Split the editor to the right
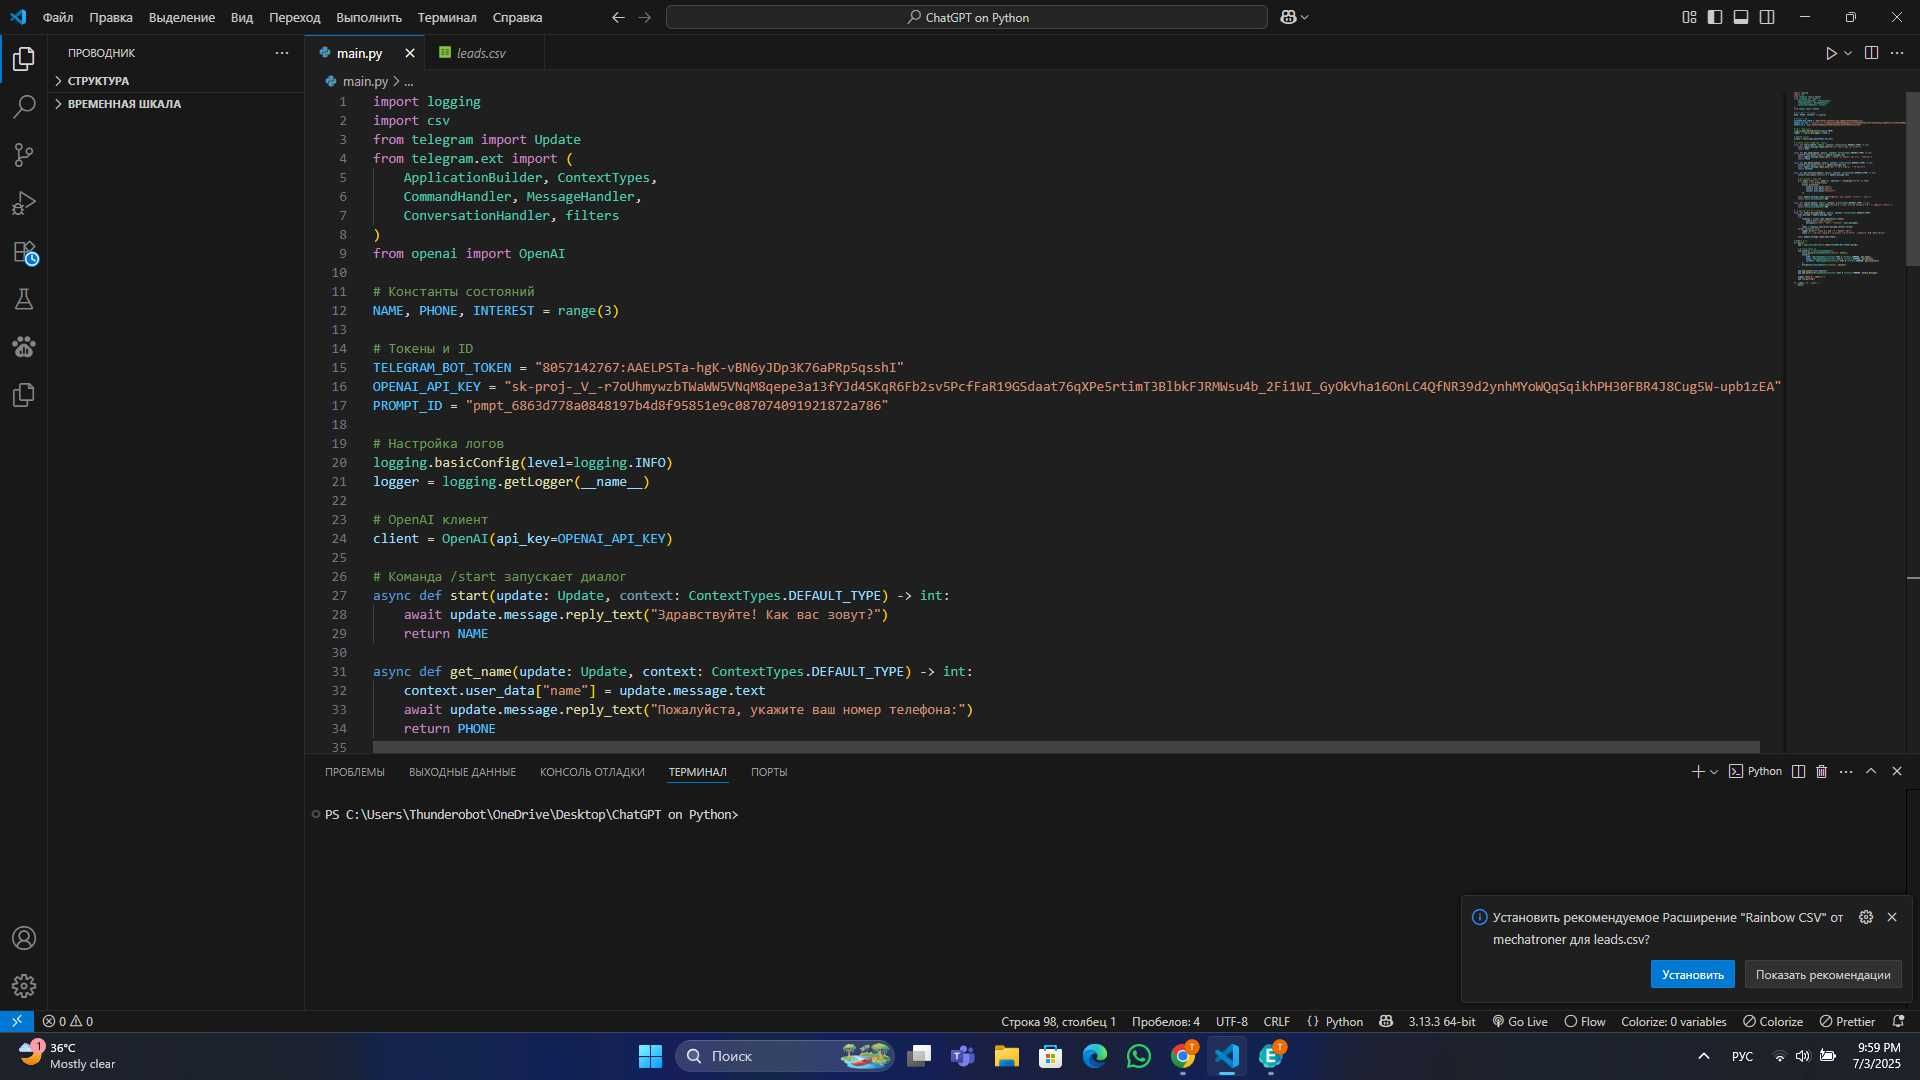1920x1080 pixels. (x=1871, y=53)
